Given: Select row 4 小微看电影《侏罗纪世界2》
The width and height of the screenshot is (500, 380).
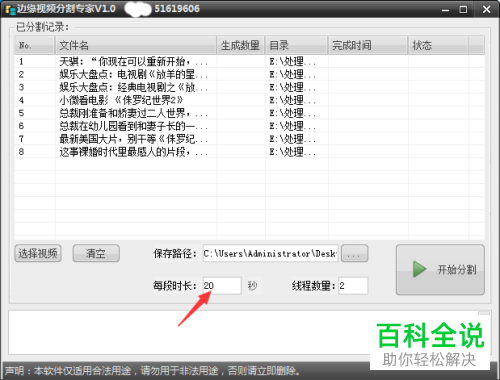Looking at the screenshot, I should pyautogui.click(x=249, y=100).
